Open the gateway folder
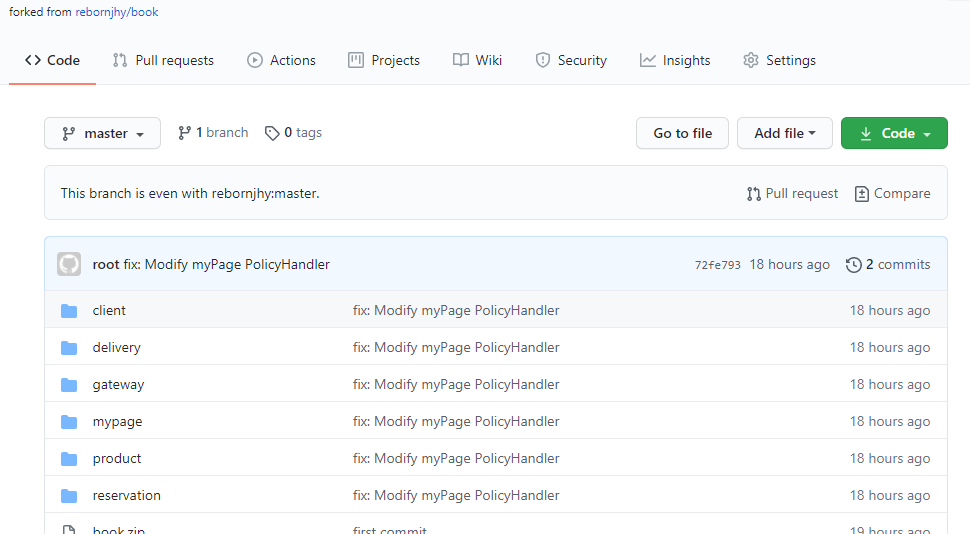 pos(118,384)
